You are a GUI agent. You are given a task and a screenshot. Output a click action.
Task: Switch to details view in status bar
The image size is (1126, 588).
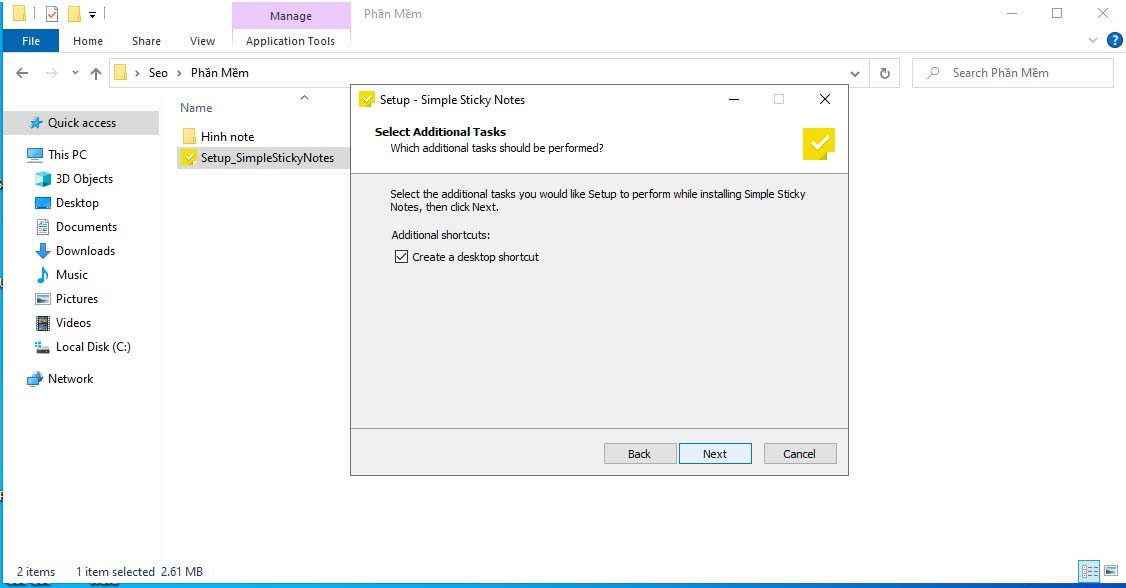click(1089, 571)
